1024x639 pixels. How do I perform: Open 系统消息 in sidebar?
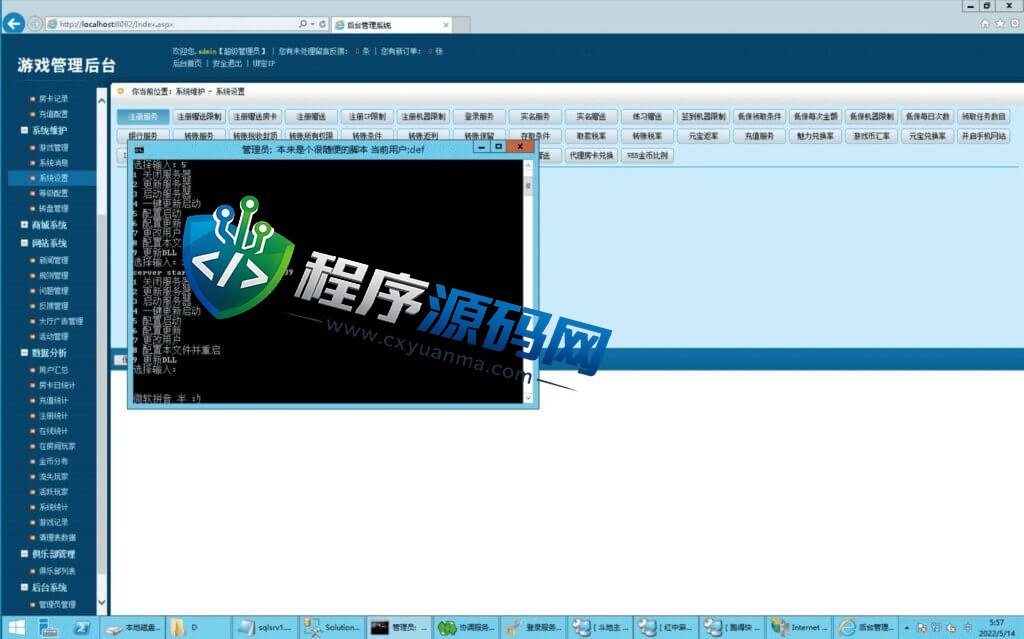(54, 163)
